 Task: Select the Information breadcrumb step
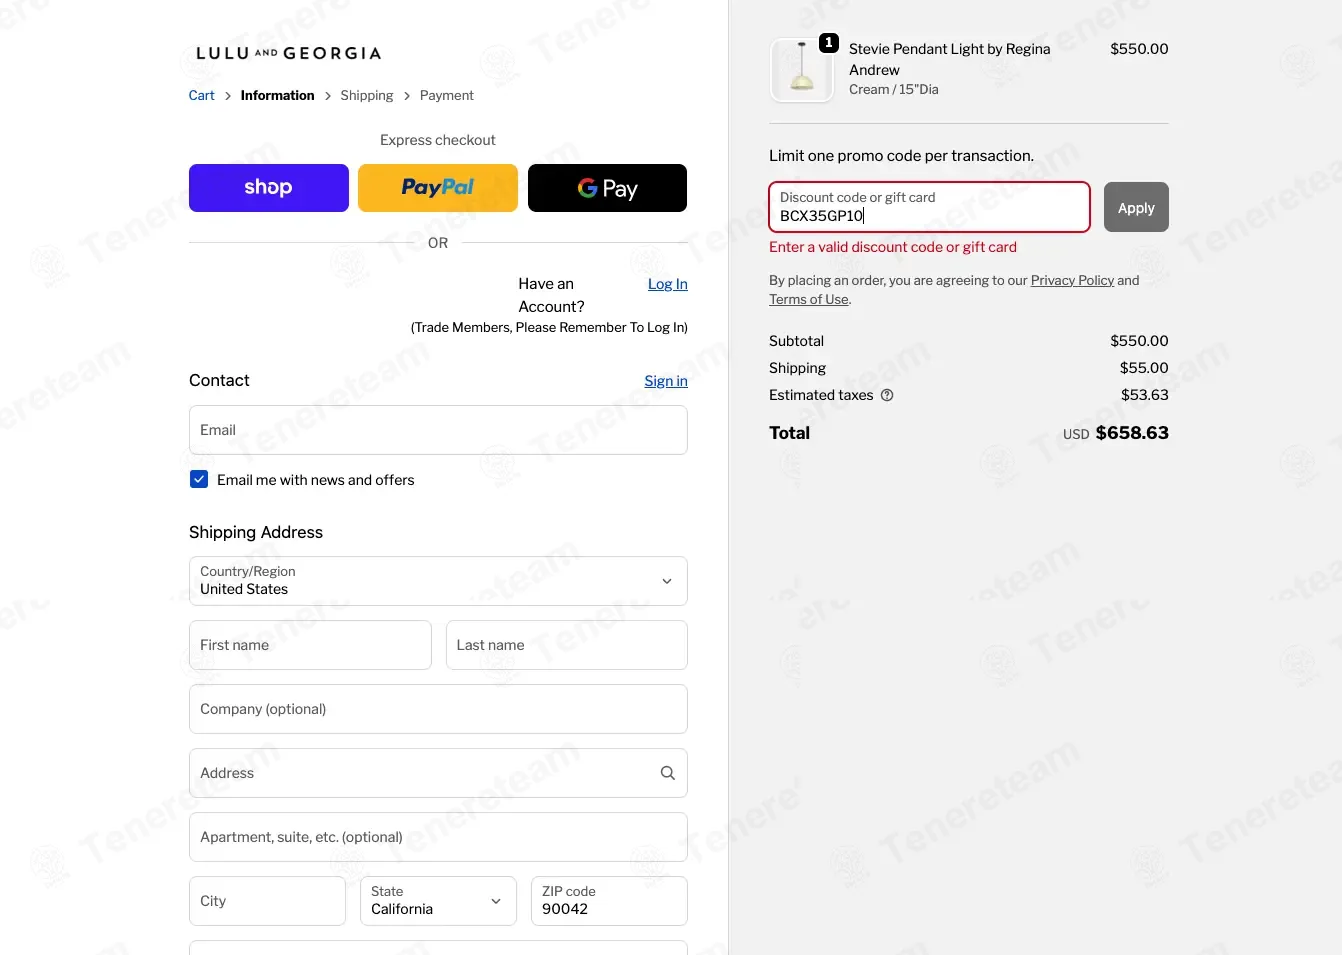pos(278,96)
